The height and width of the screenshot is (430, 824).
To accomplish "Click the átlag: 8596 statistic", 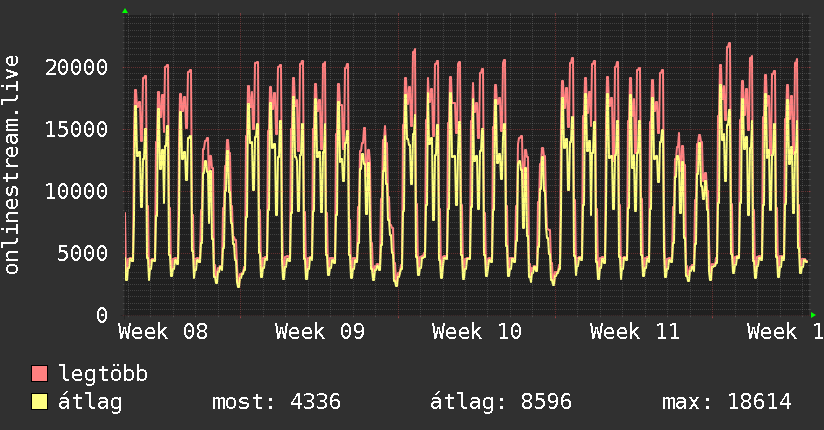I will [501, 402].
